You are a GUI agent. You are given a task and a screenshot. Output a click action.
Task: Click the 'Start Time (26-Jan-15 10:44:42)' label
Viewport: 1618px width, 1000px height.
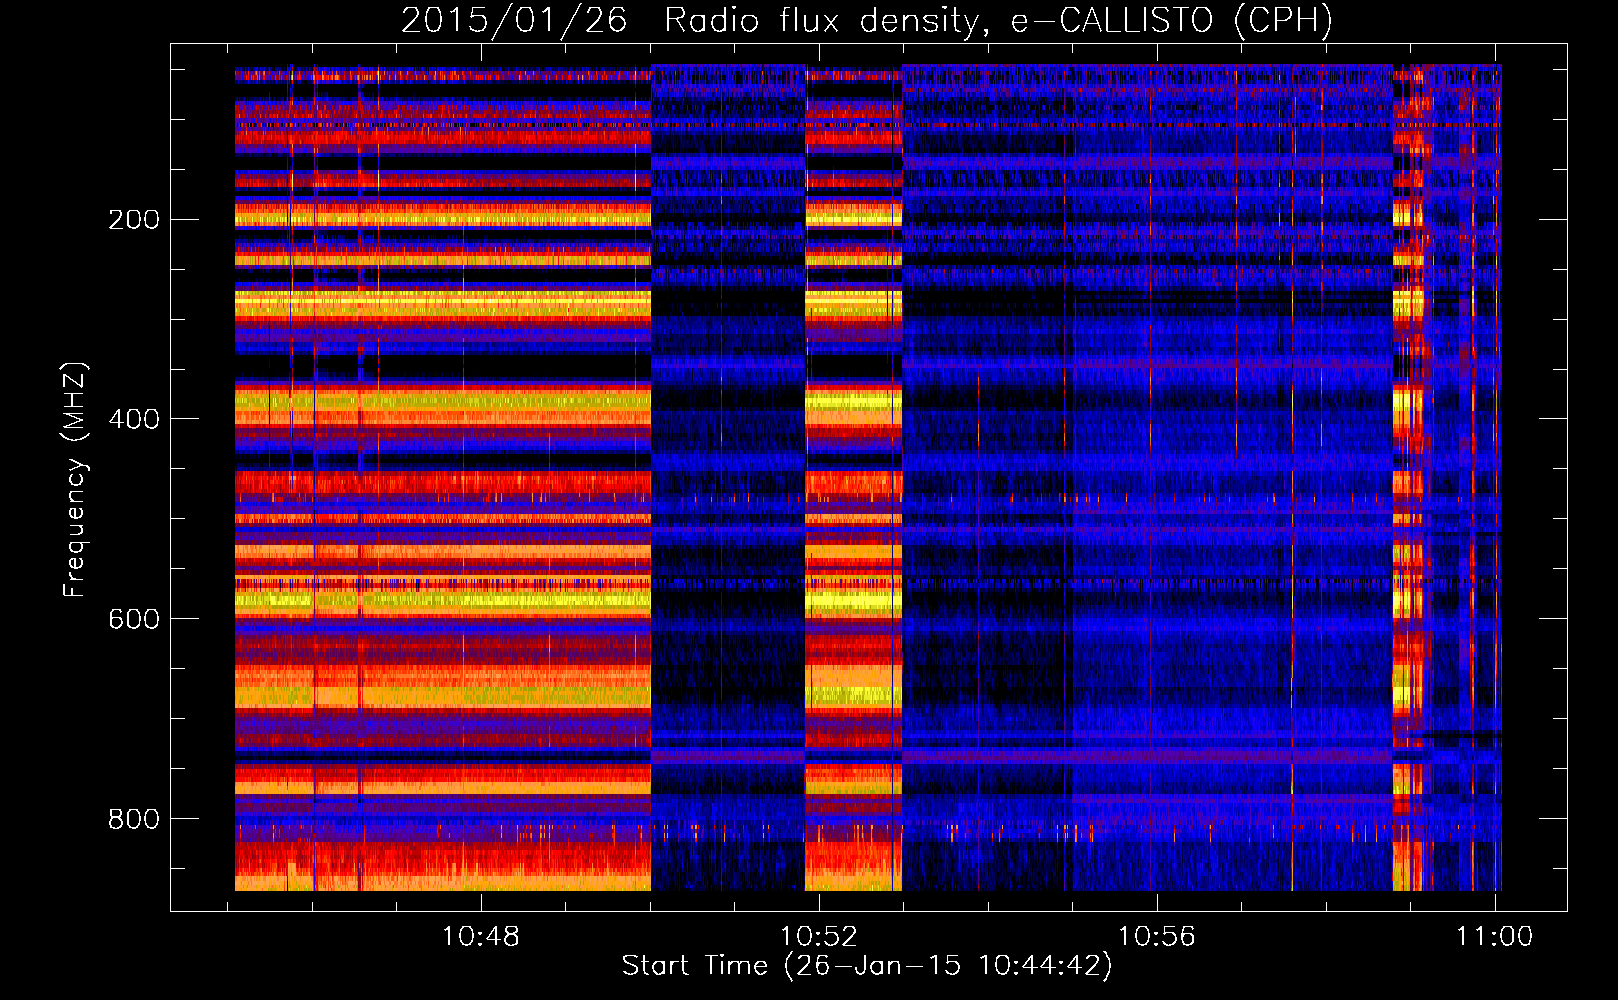pyautogui.click(x=867, y=965)
